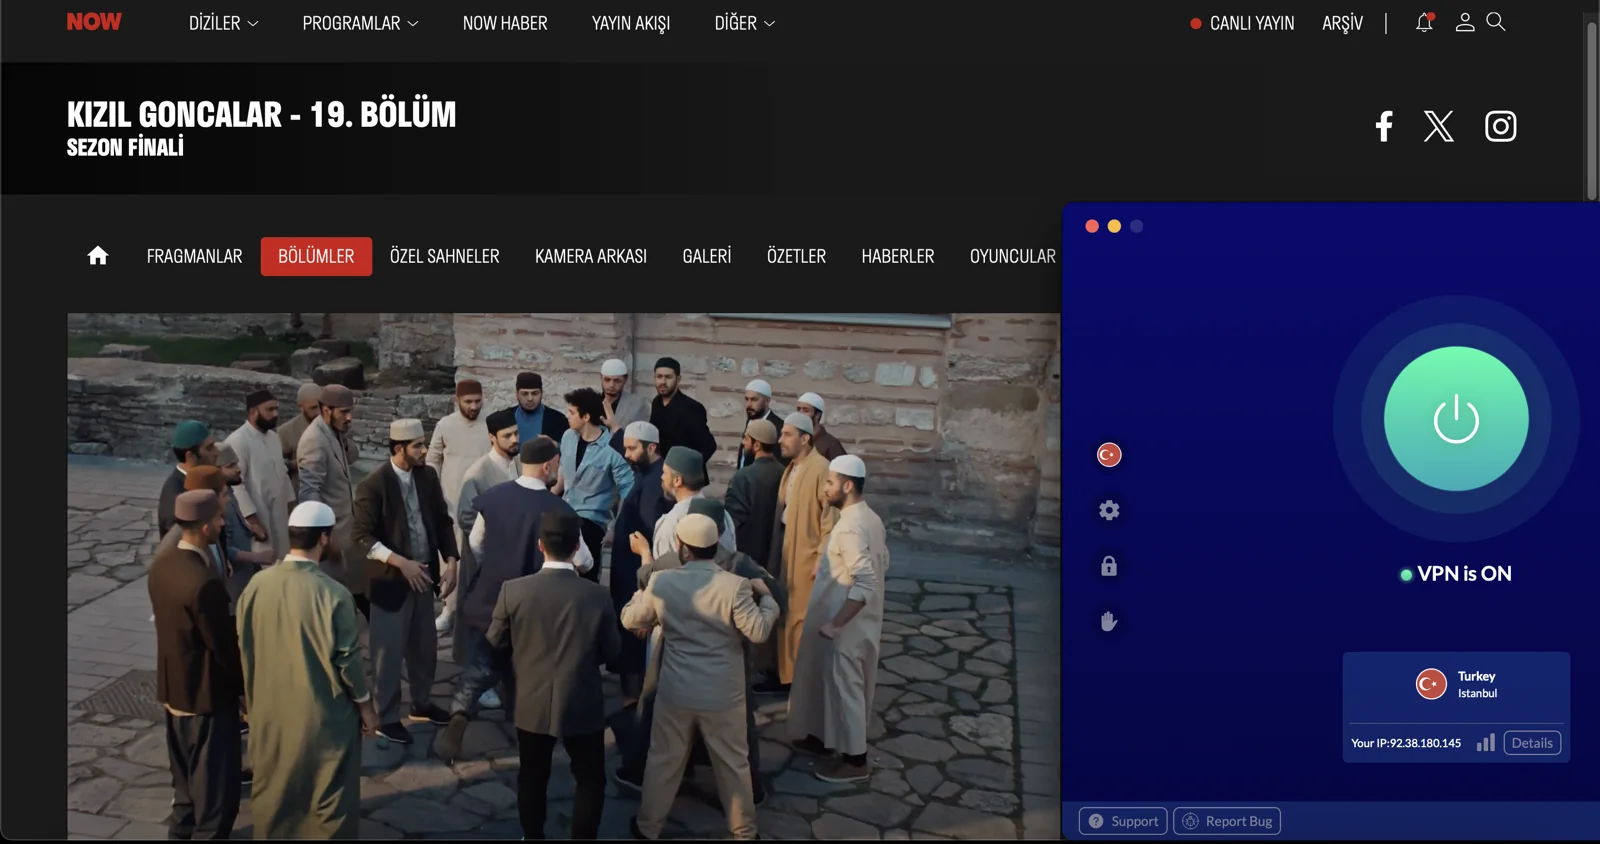Click the page vertical scrollbar
This screenshot has width=1600, height=844.
(x=1591, y=110)
